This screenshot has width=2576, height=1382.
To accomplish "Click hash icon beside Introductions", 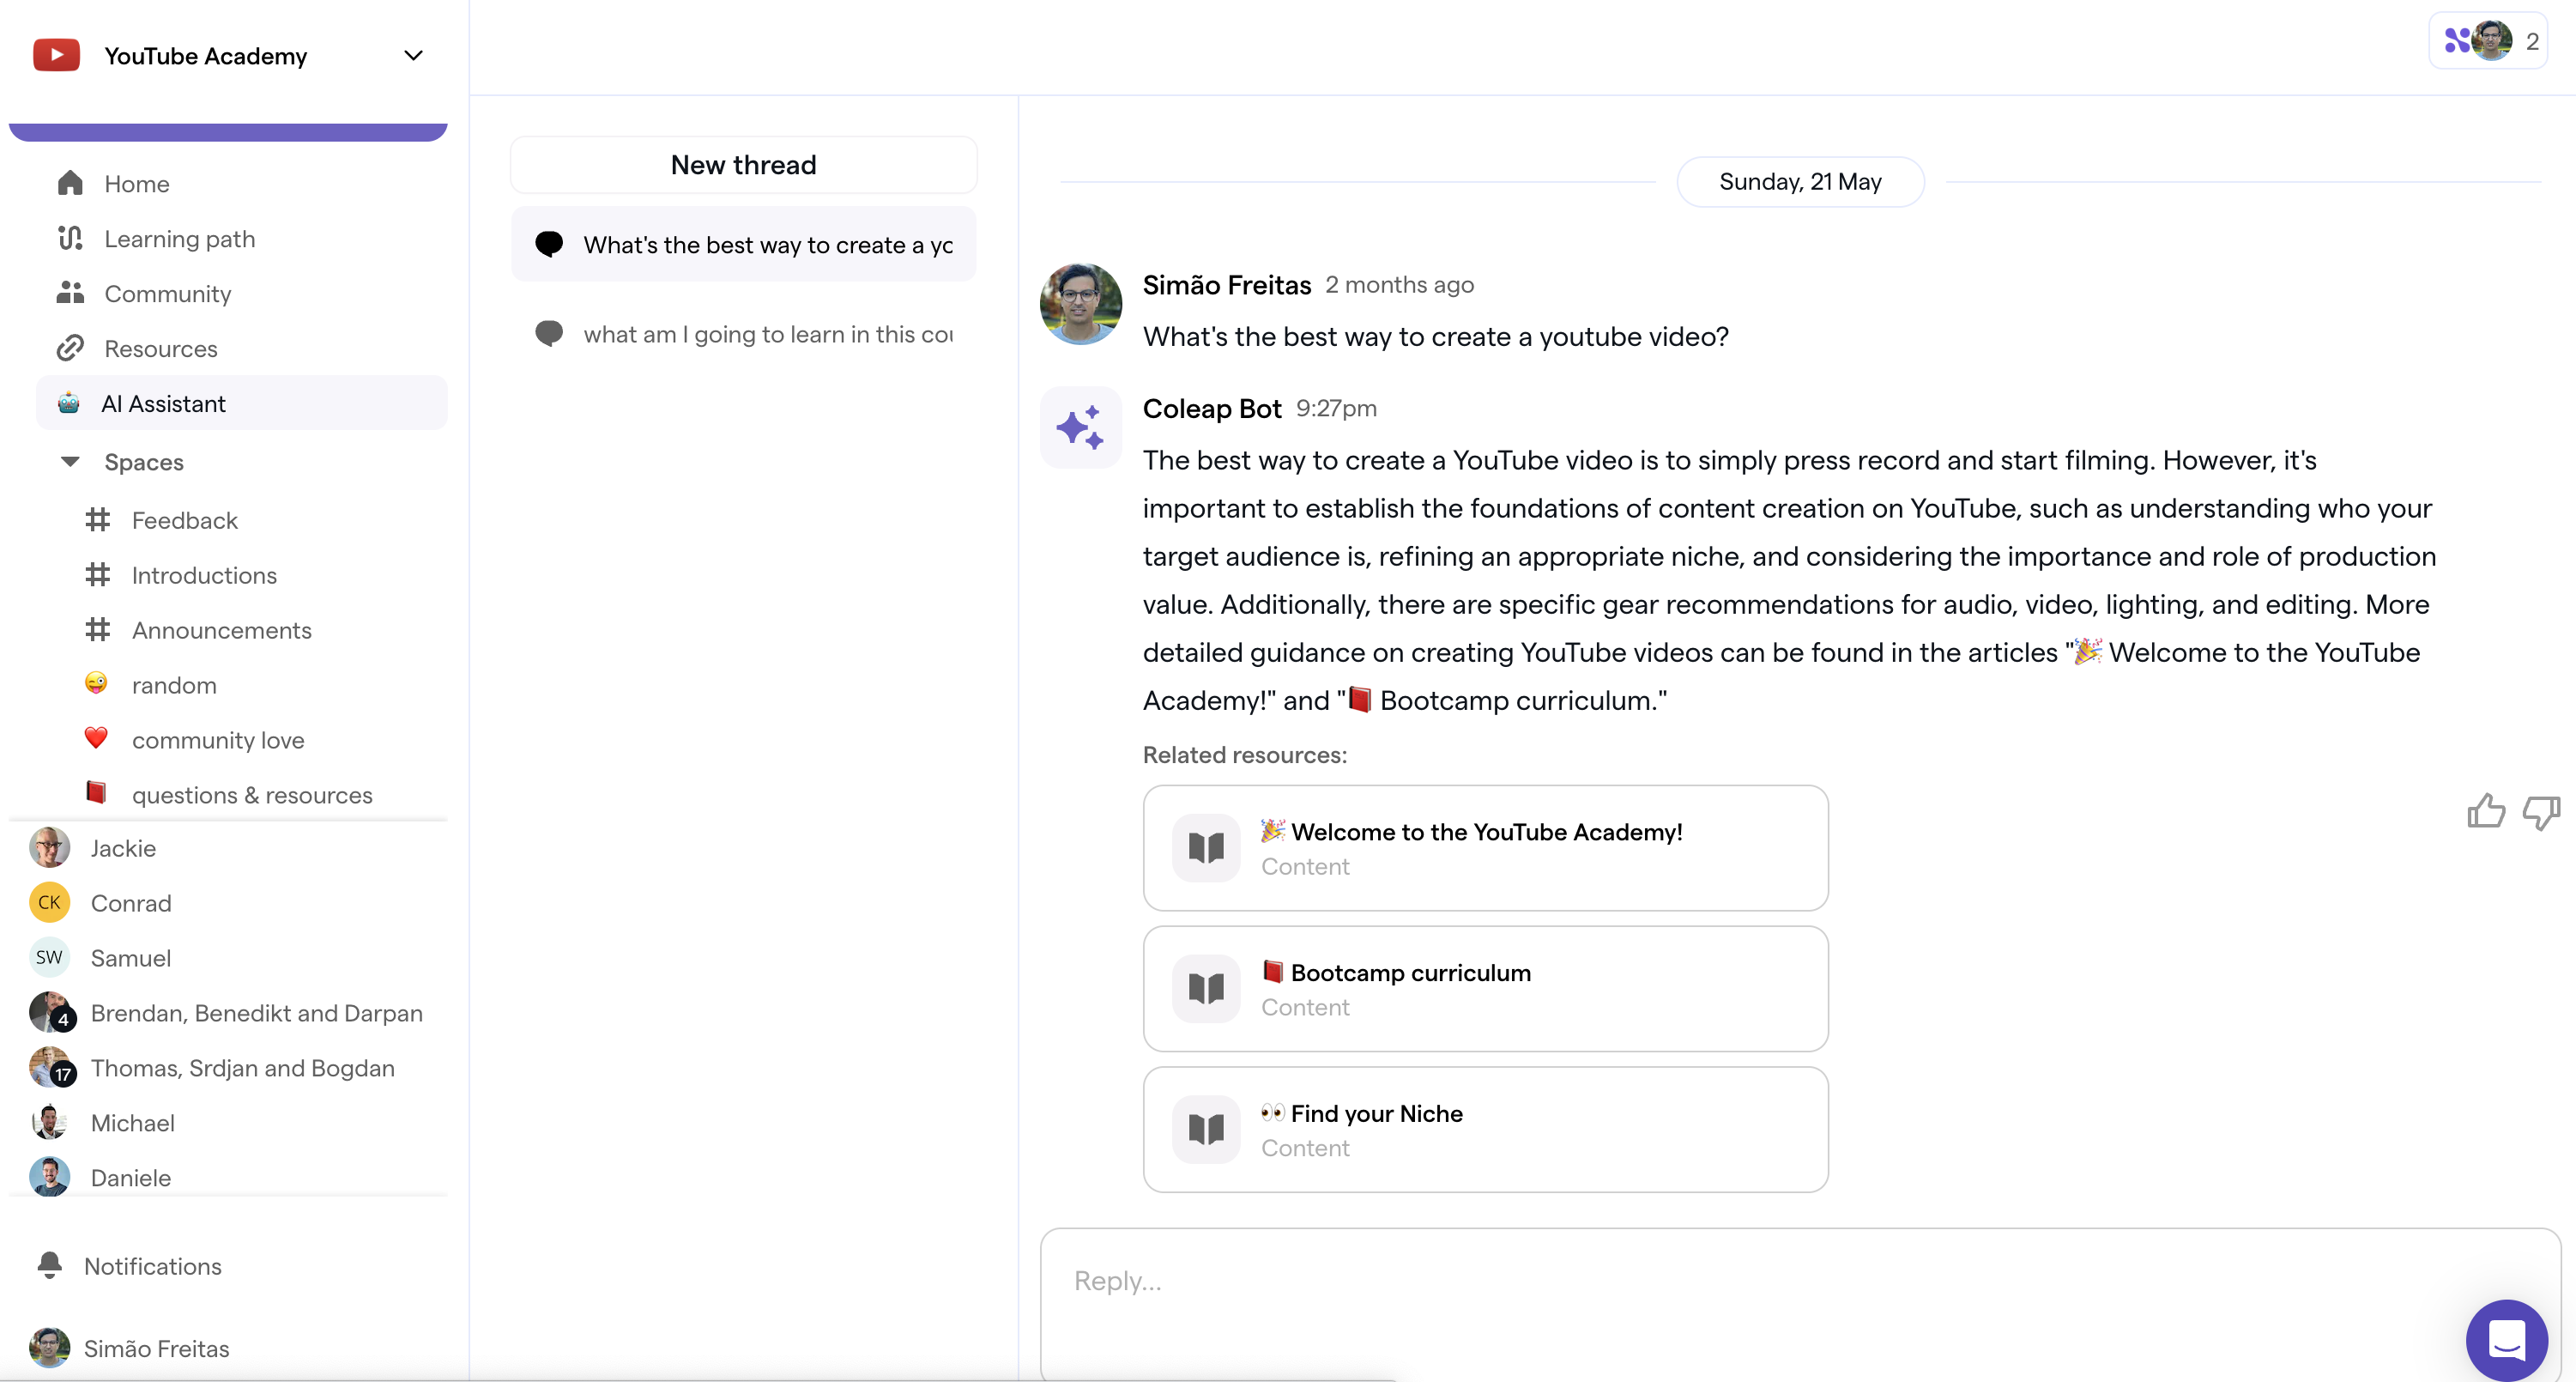I will 97,575.
